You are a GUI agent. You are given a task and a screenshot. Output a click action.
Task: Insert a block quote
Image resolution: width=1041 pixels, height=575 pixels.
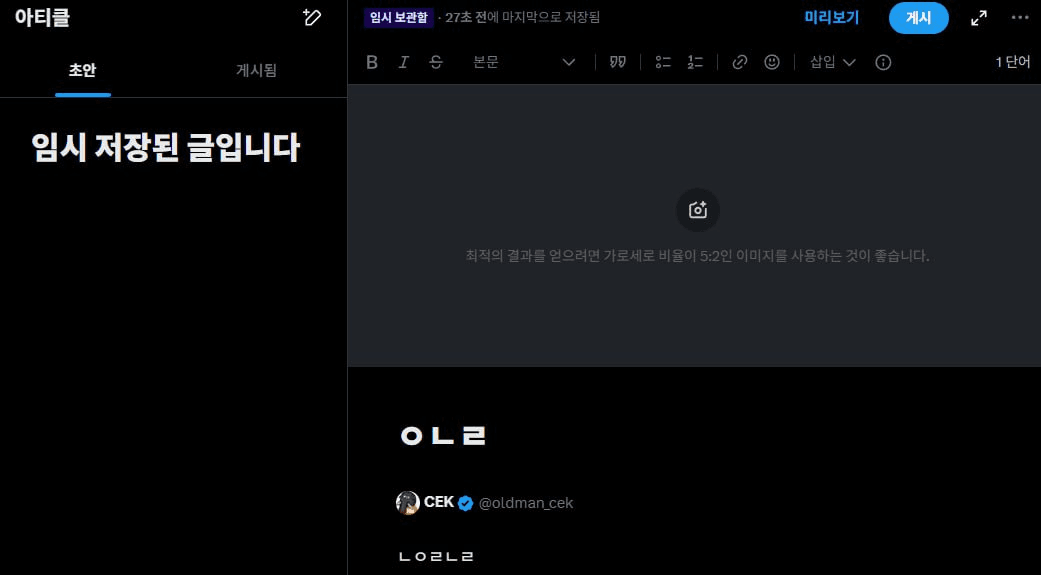pyautogui.click(x=617, y=62)
